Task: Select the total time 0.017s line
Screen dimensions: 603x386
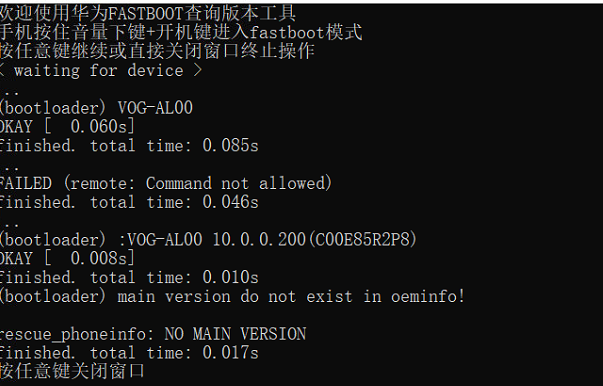Action: 129,353
